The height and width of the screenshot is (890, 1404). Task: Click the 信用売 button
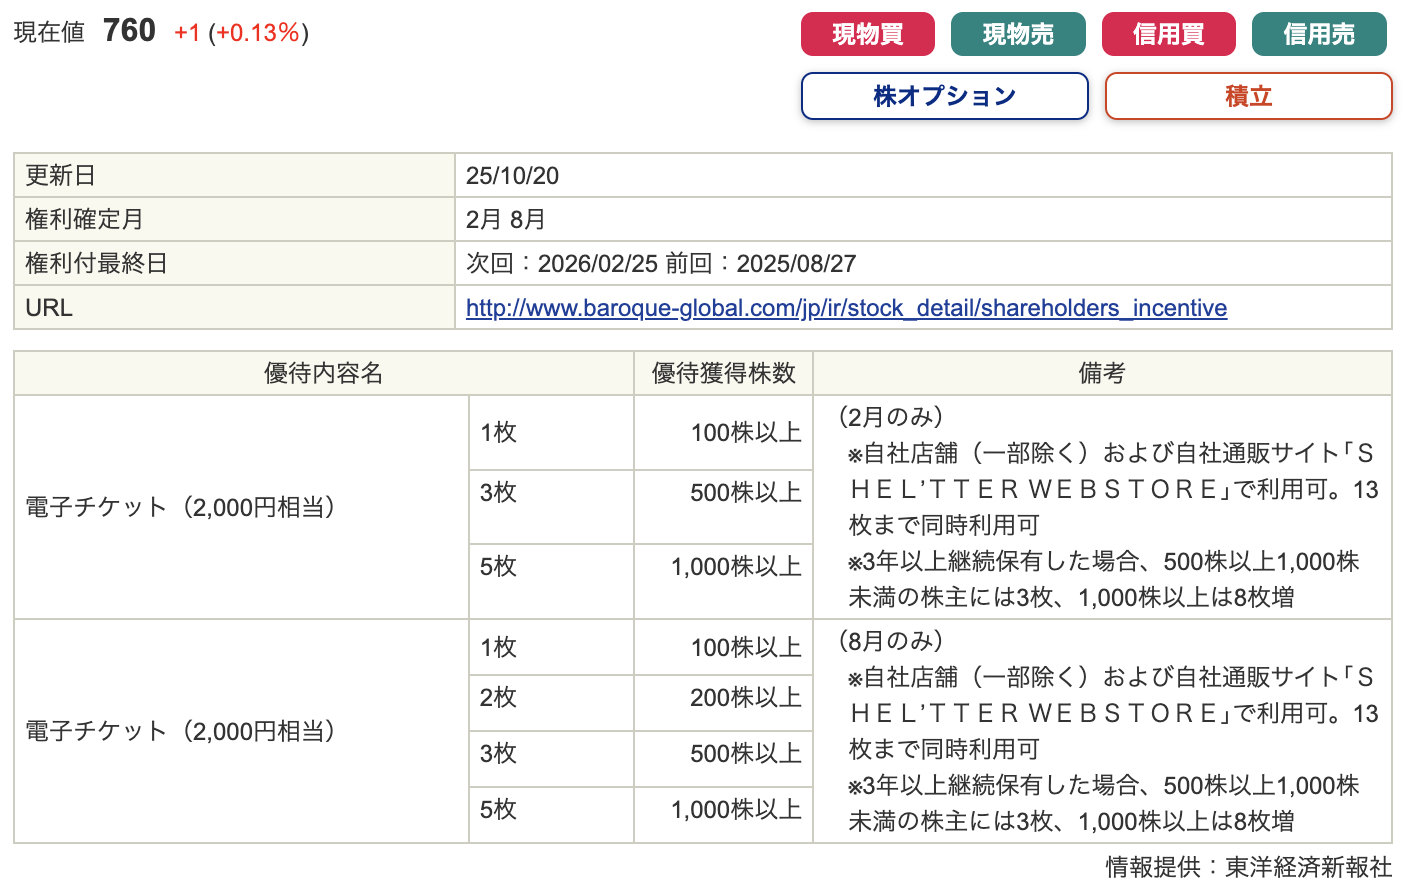coord(1318,34)
